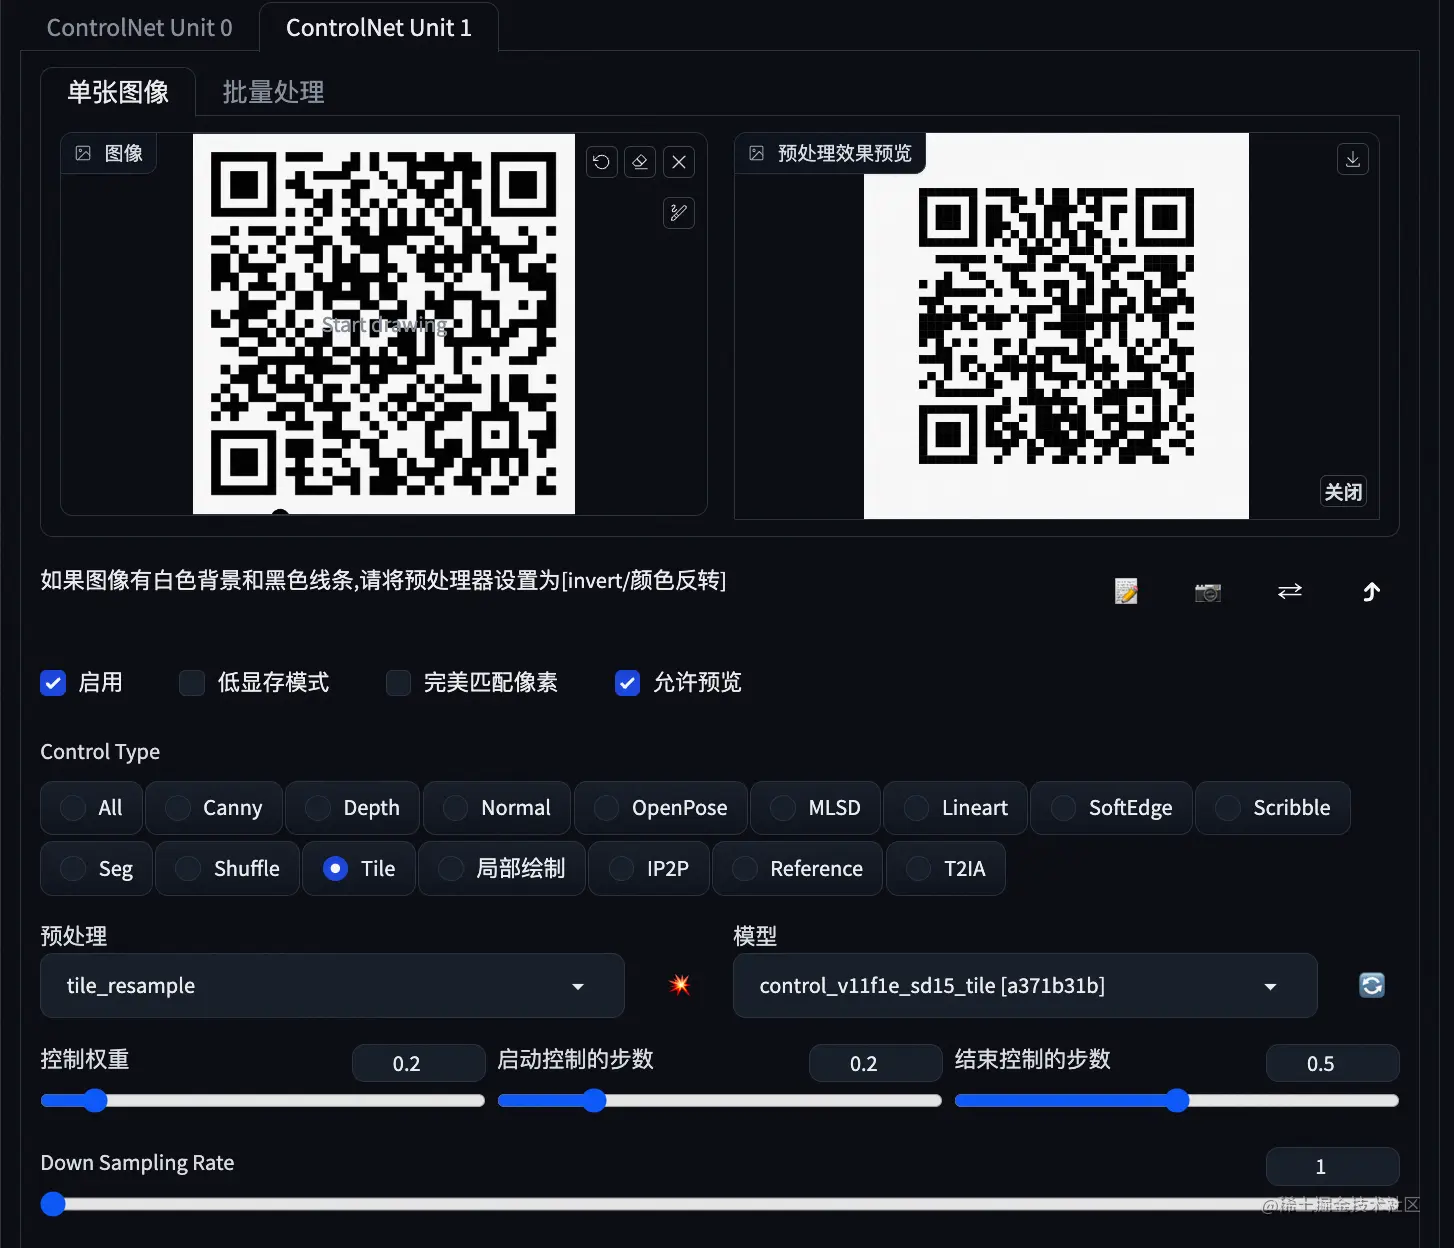Viewport: 1454px width, 1248px height.
Task: Open brush settings for the image canvas
Action: coord(679,212)
